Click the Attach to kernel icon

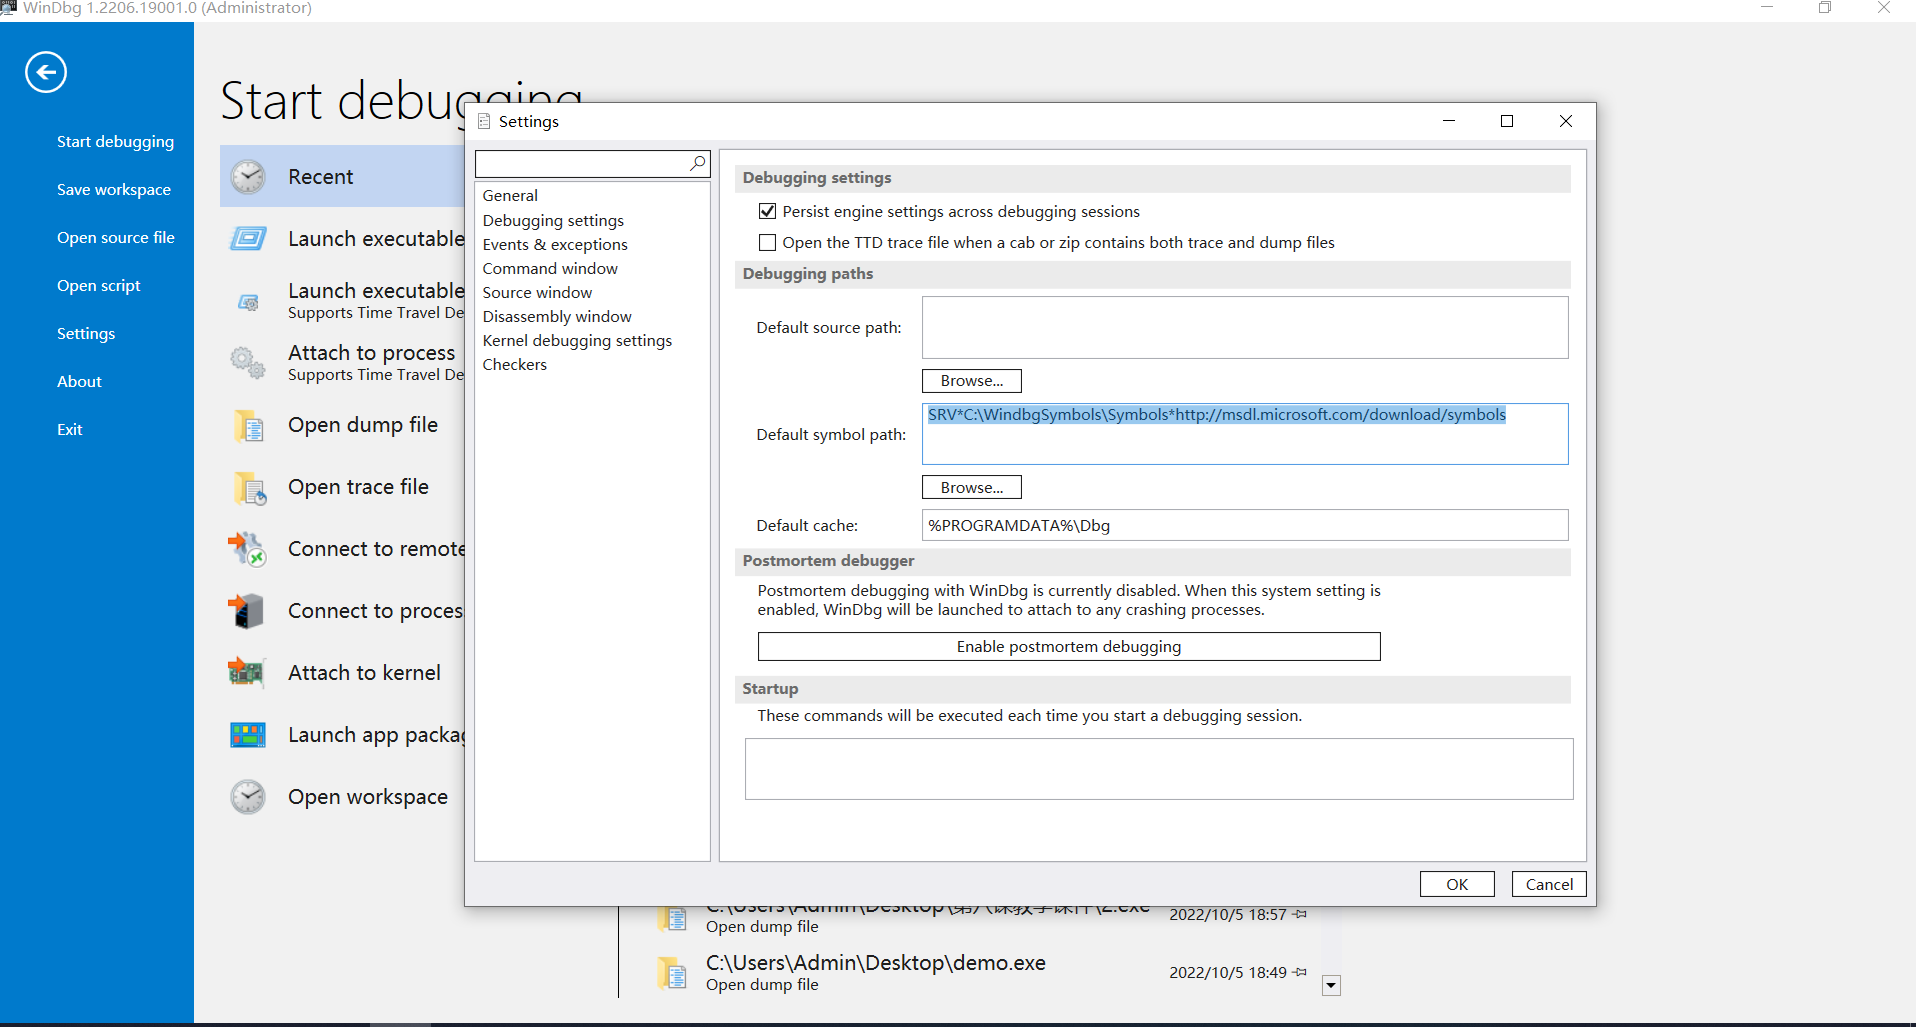248,673
